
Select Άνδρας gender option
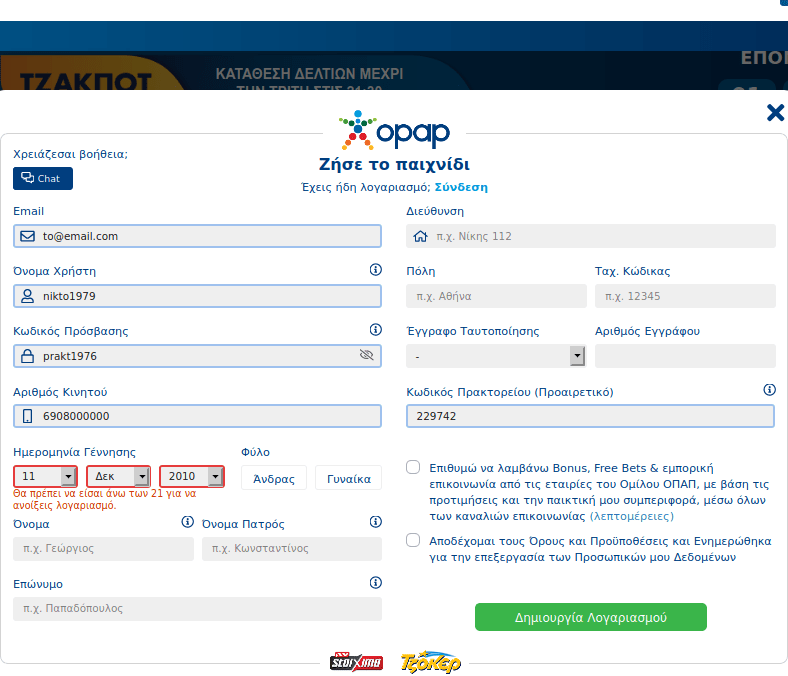274,478
